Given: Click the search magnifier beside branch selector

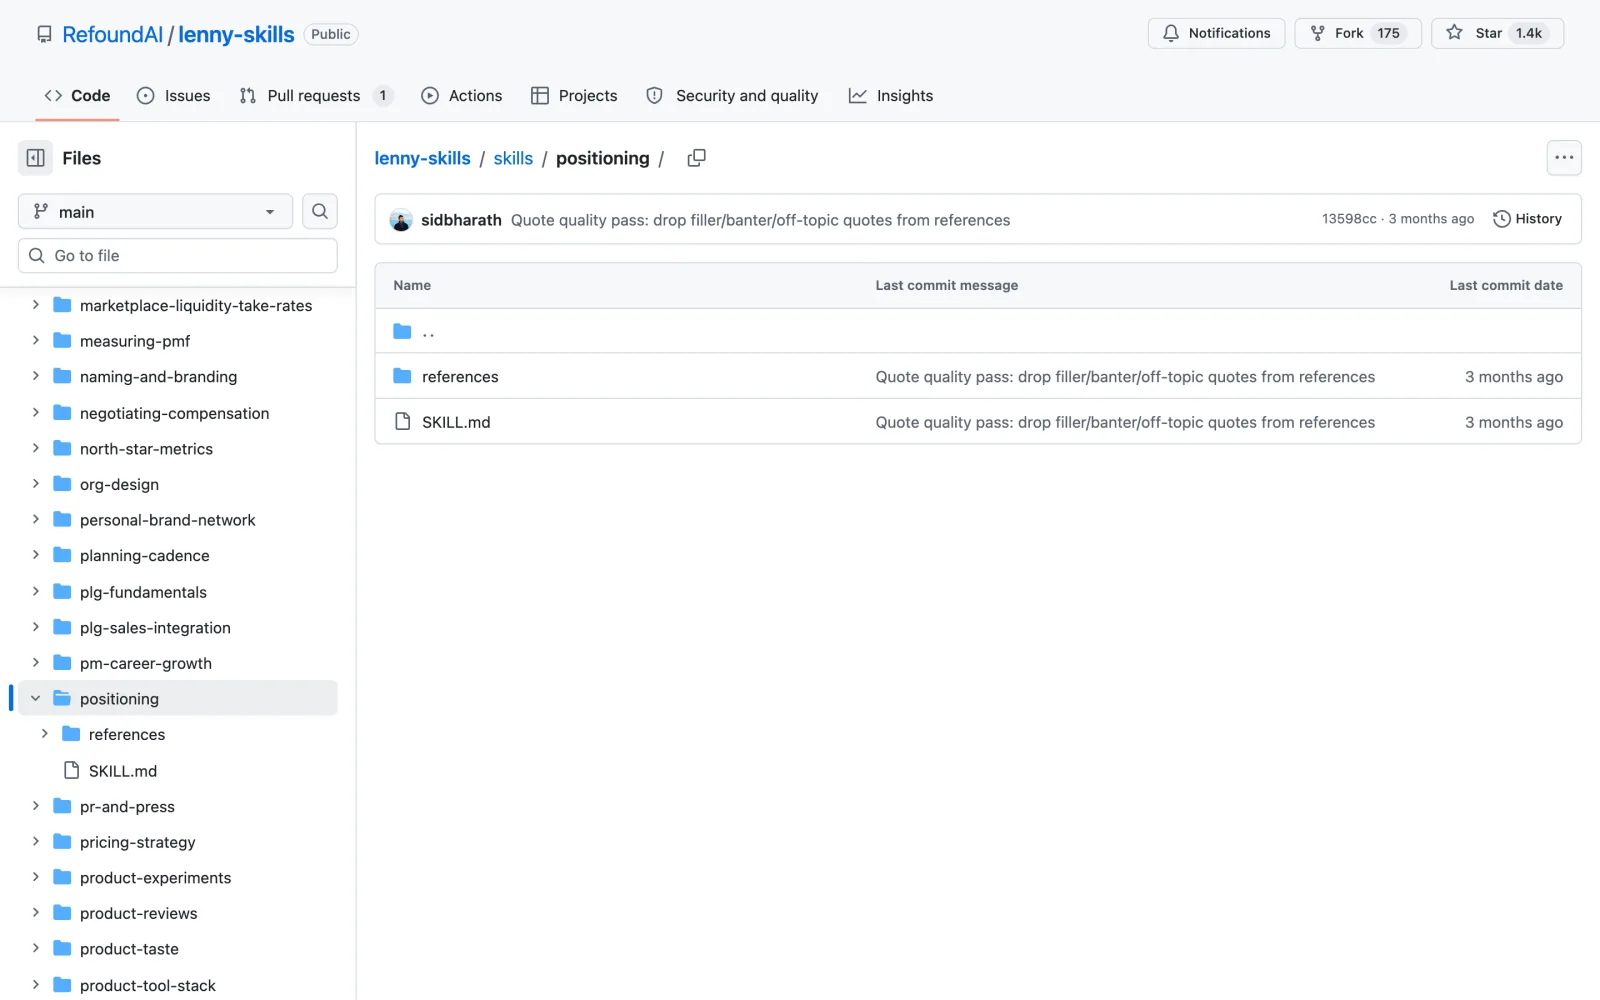Looking at the screenshot, I should pos(320,211).
